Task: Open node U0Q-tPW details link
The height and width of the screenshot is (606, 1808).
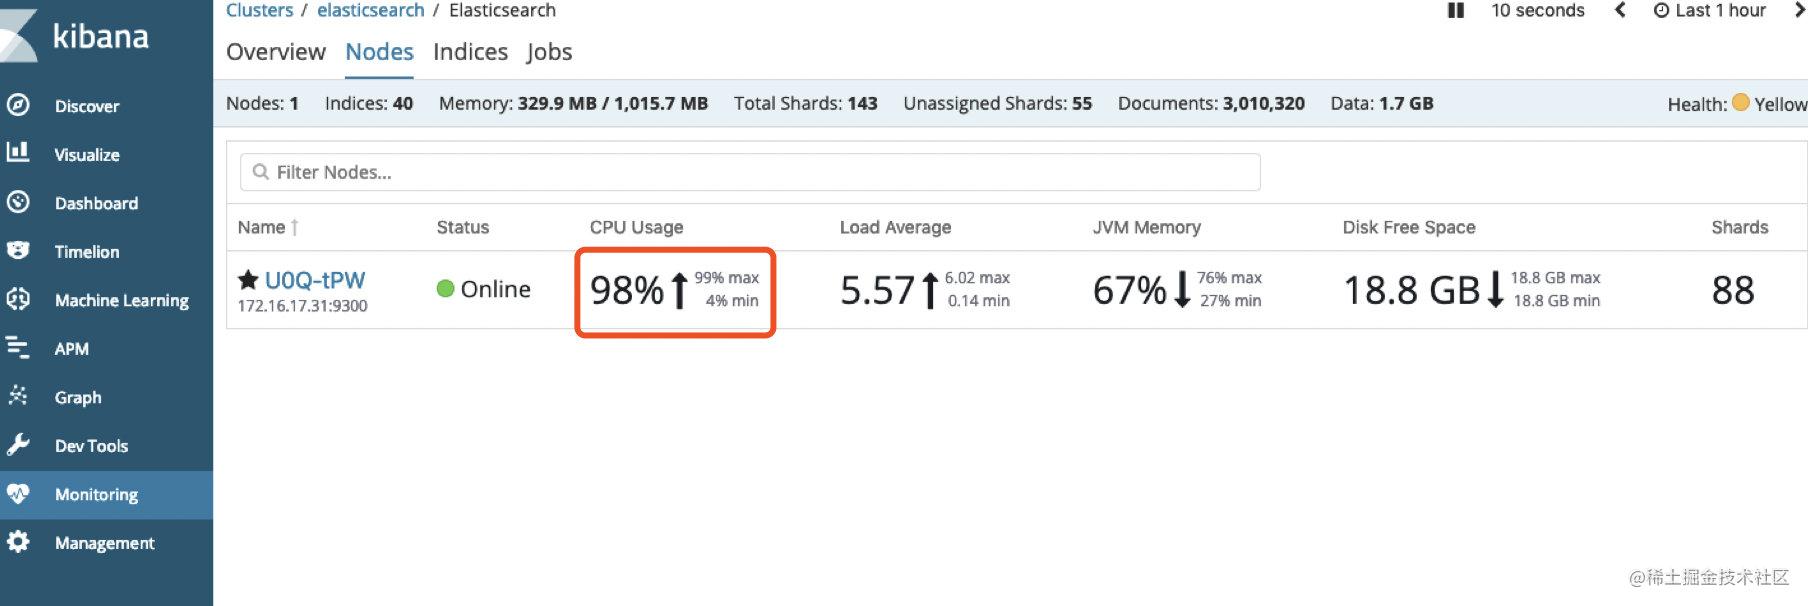Action: point(315,280)
